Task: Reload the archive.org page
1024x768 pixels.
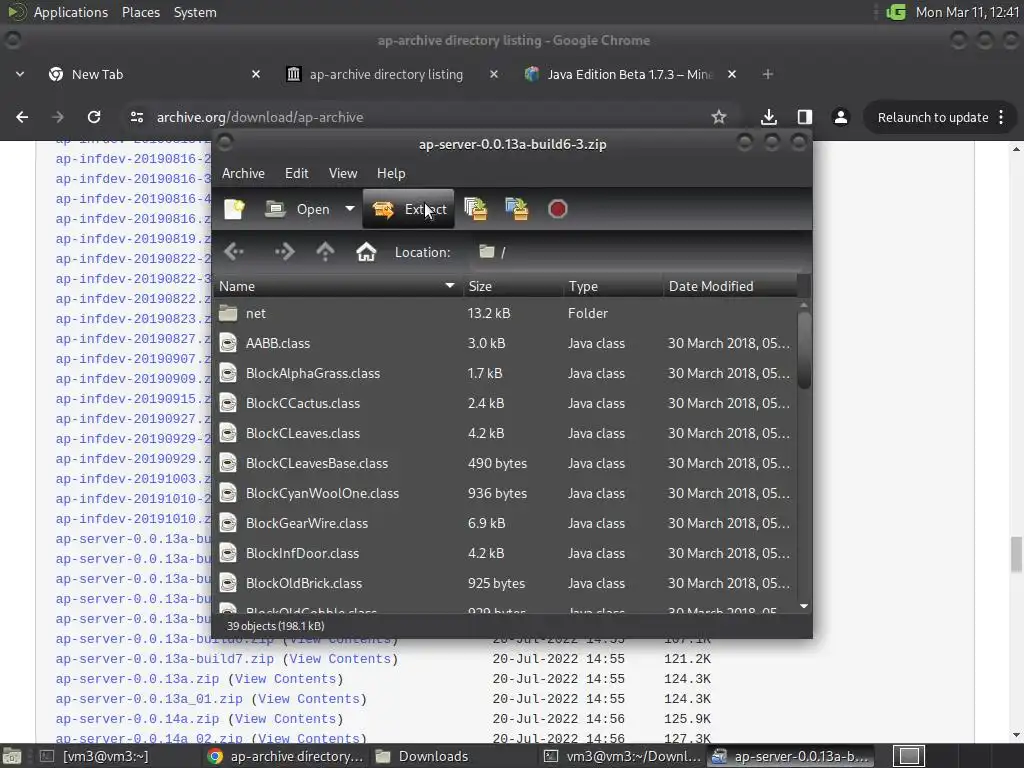Action: (94, 117)
